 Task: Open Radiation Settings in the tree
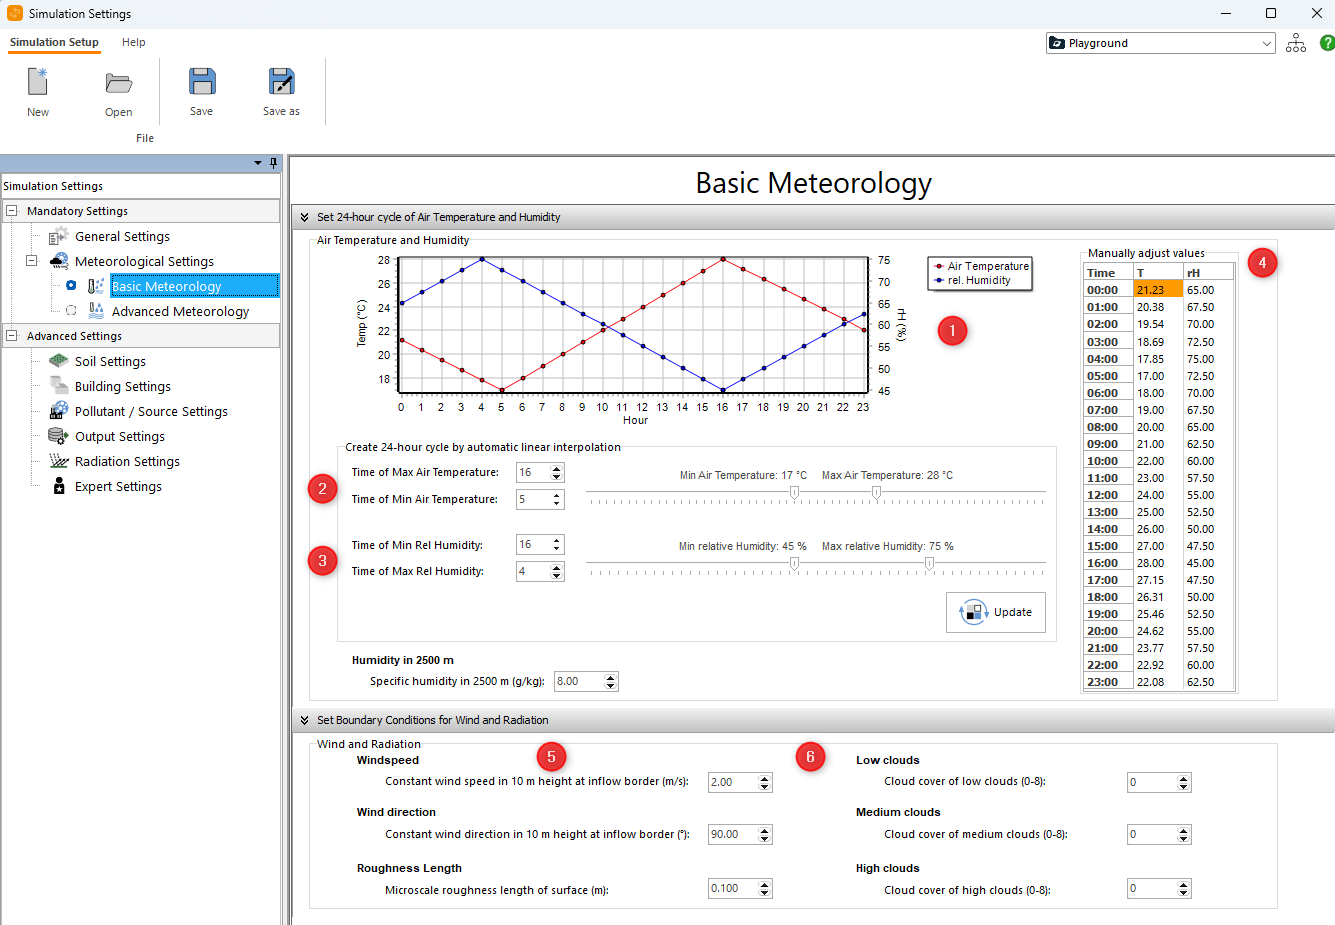coord(127,462)
